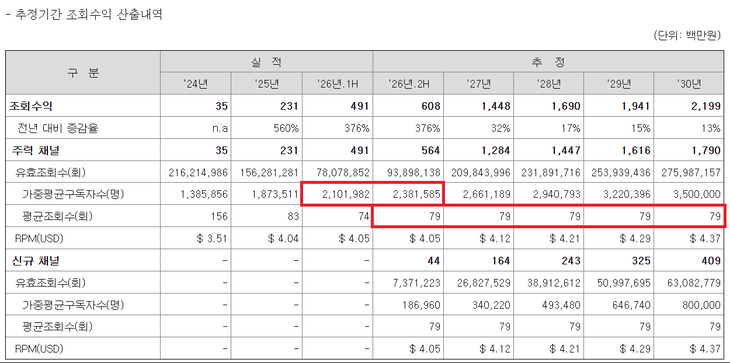Click subscriber count 800,000
The image size is (730, 363).
coord(703,305)
